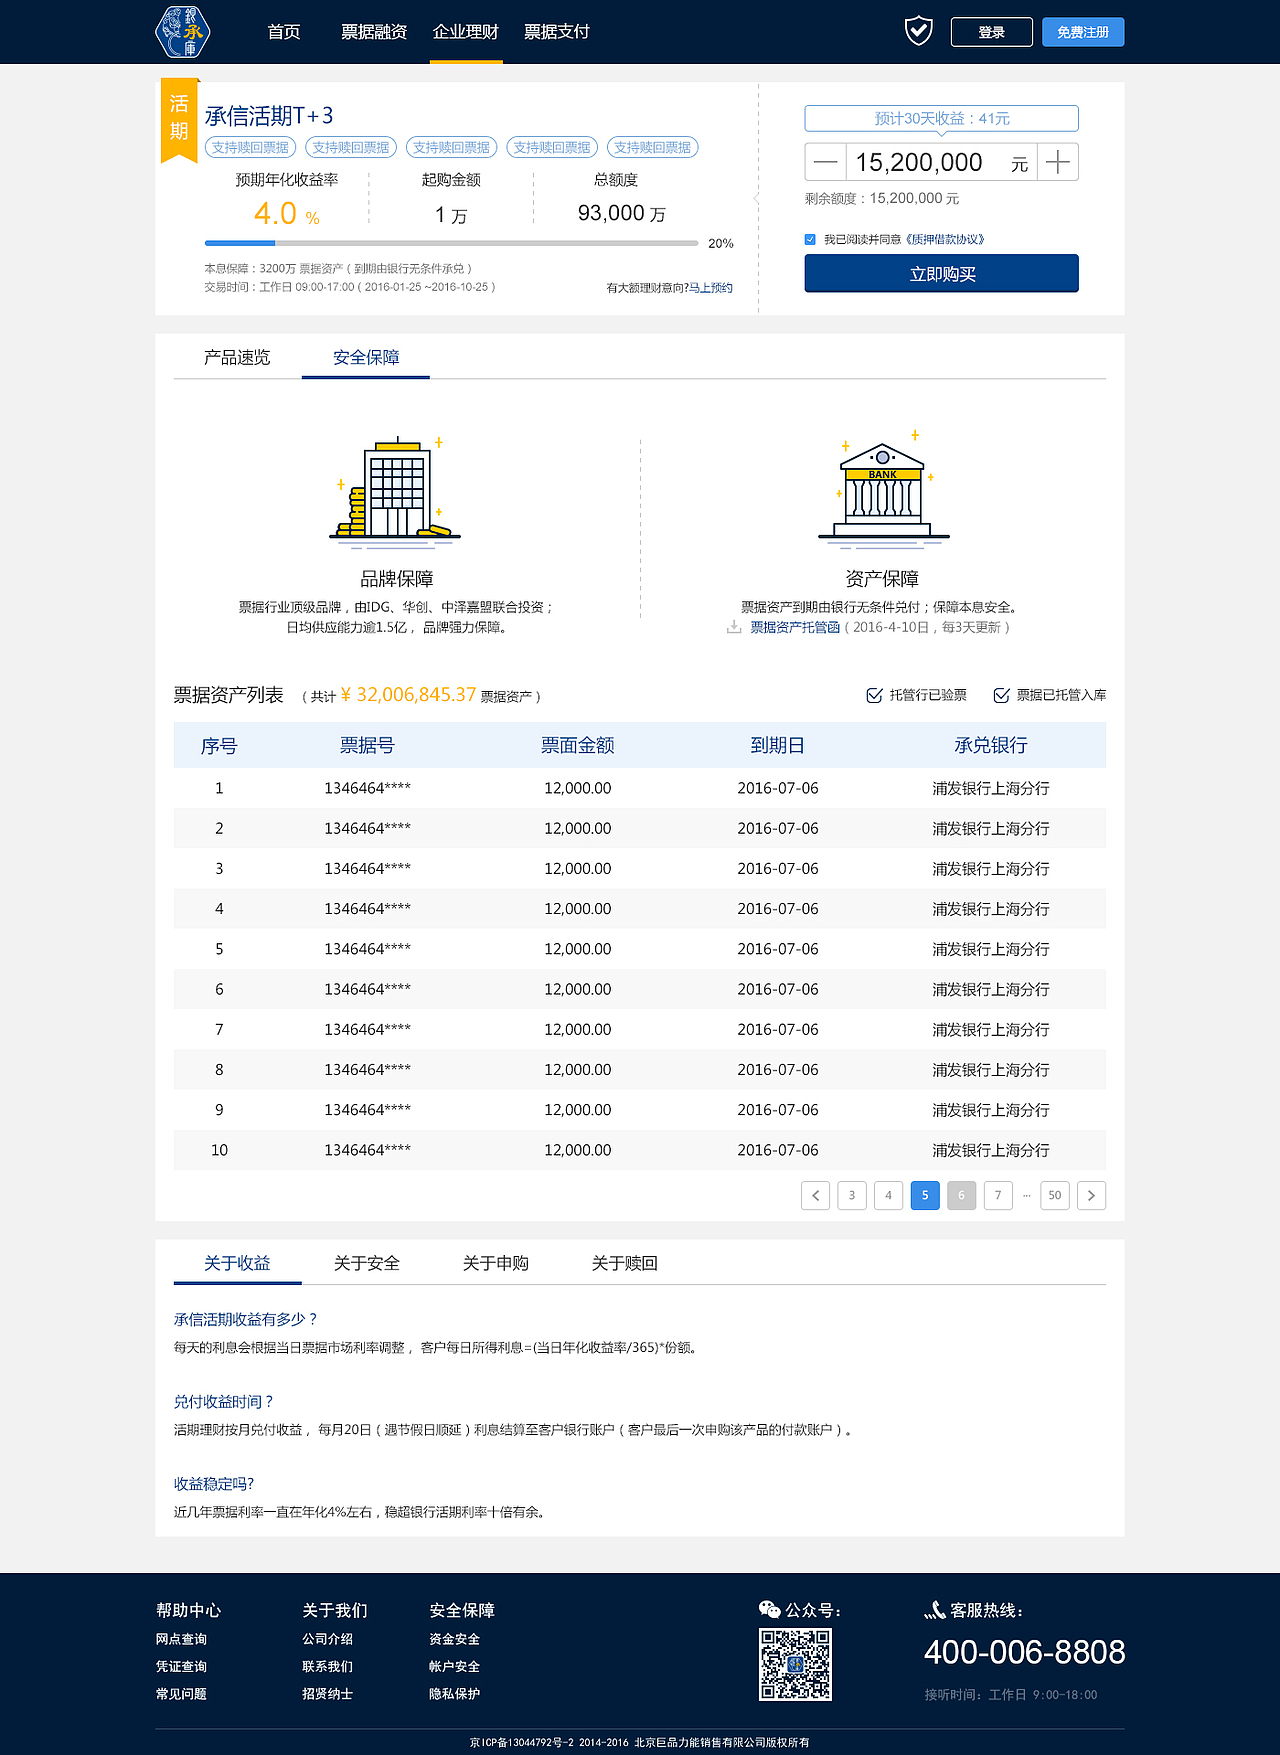Open 网点查询 footer link
This screenshot has width=1280, height=1755.
tap(181, 1639)
